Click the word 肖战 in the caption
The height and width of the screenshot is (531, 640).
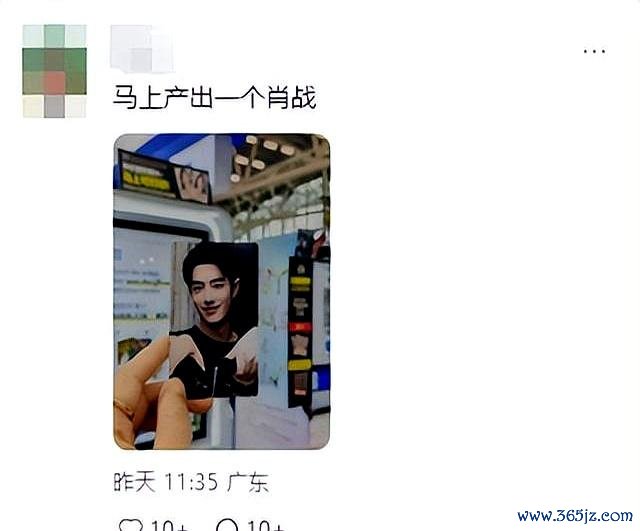coord(291,97)
